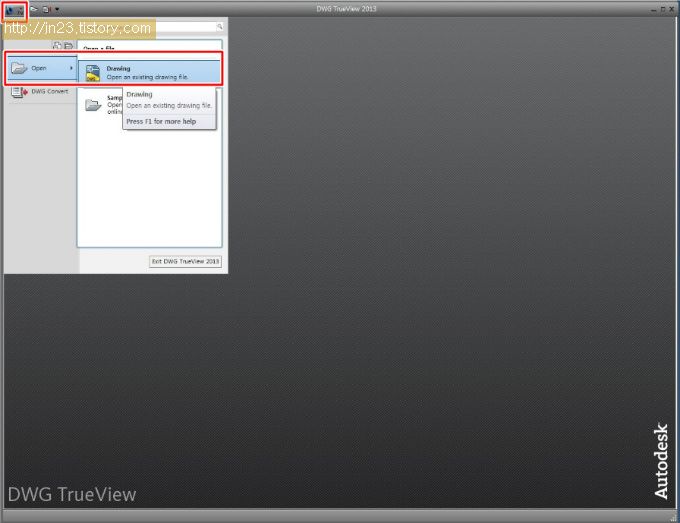Expand the Open submenu arrow

click(x=71, y=68)
